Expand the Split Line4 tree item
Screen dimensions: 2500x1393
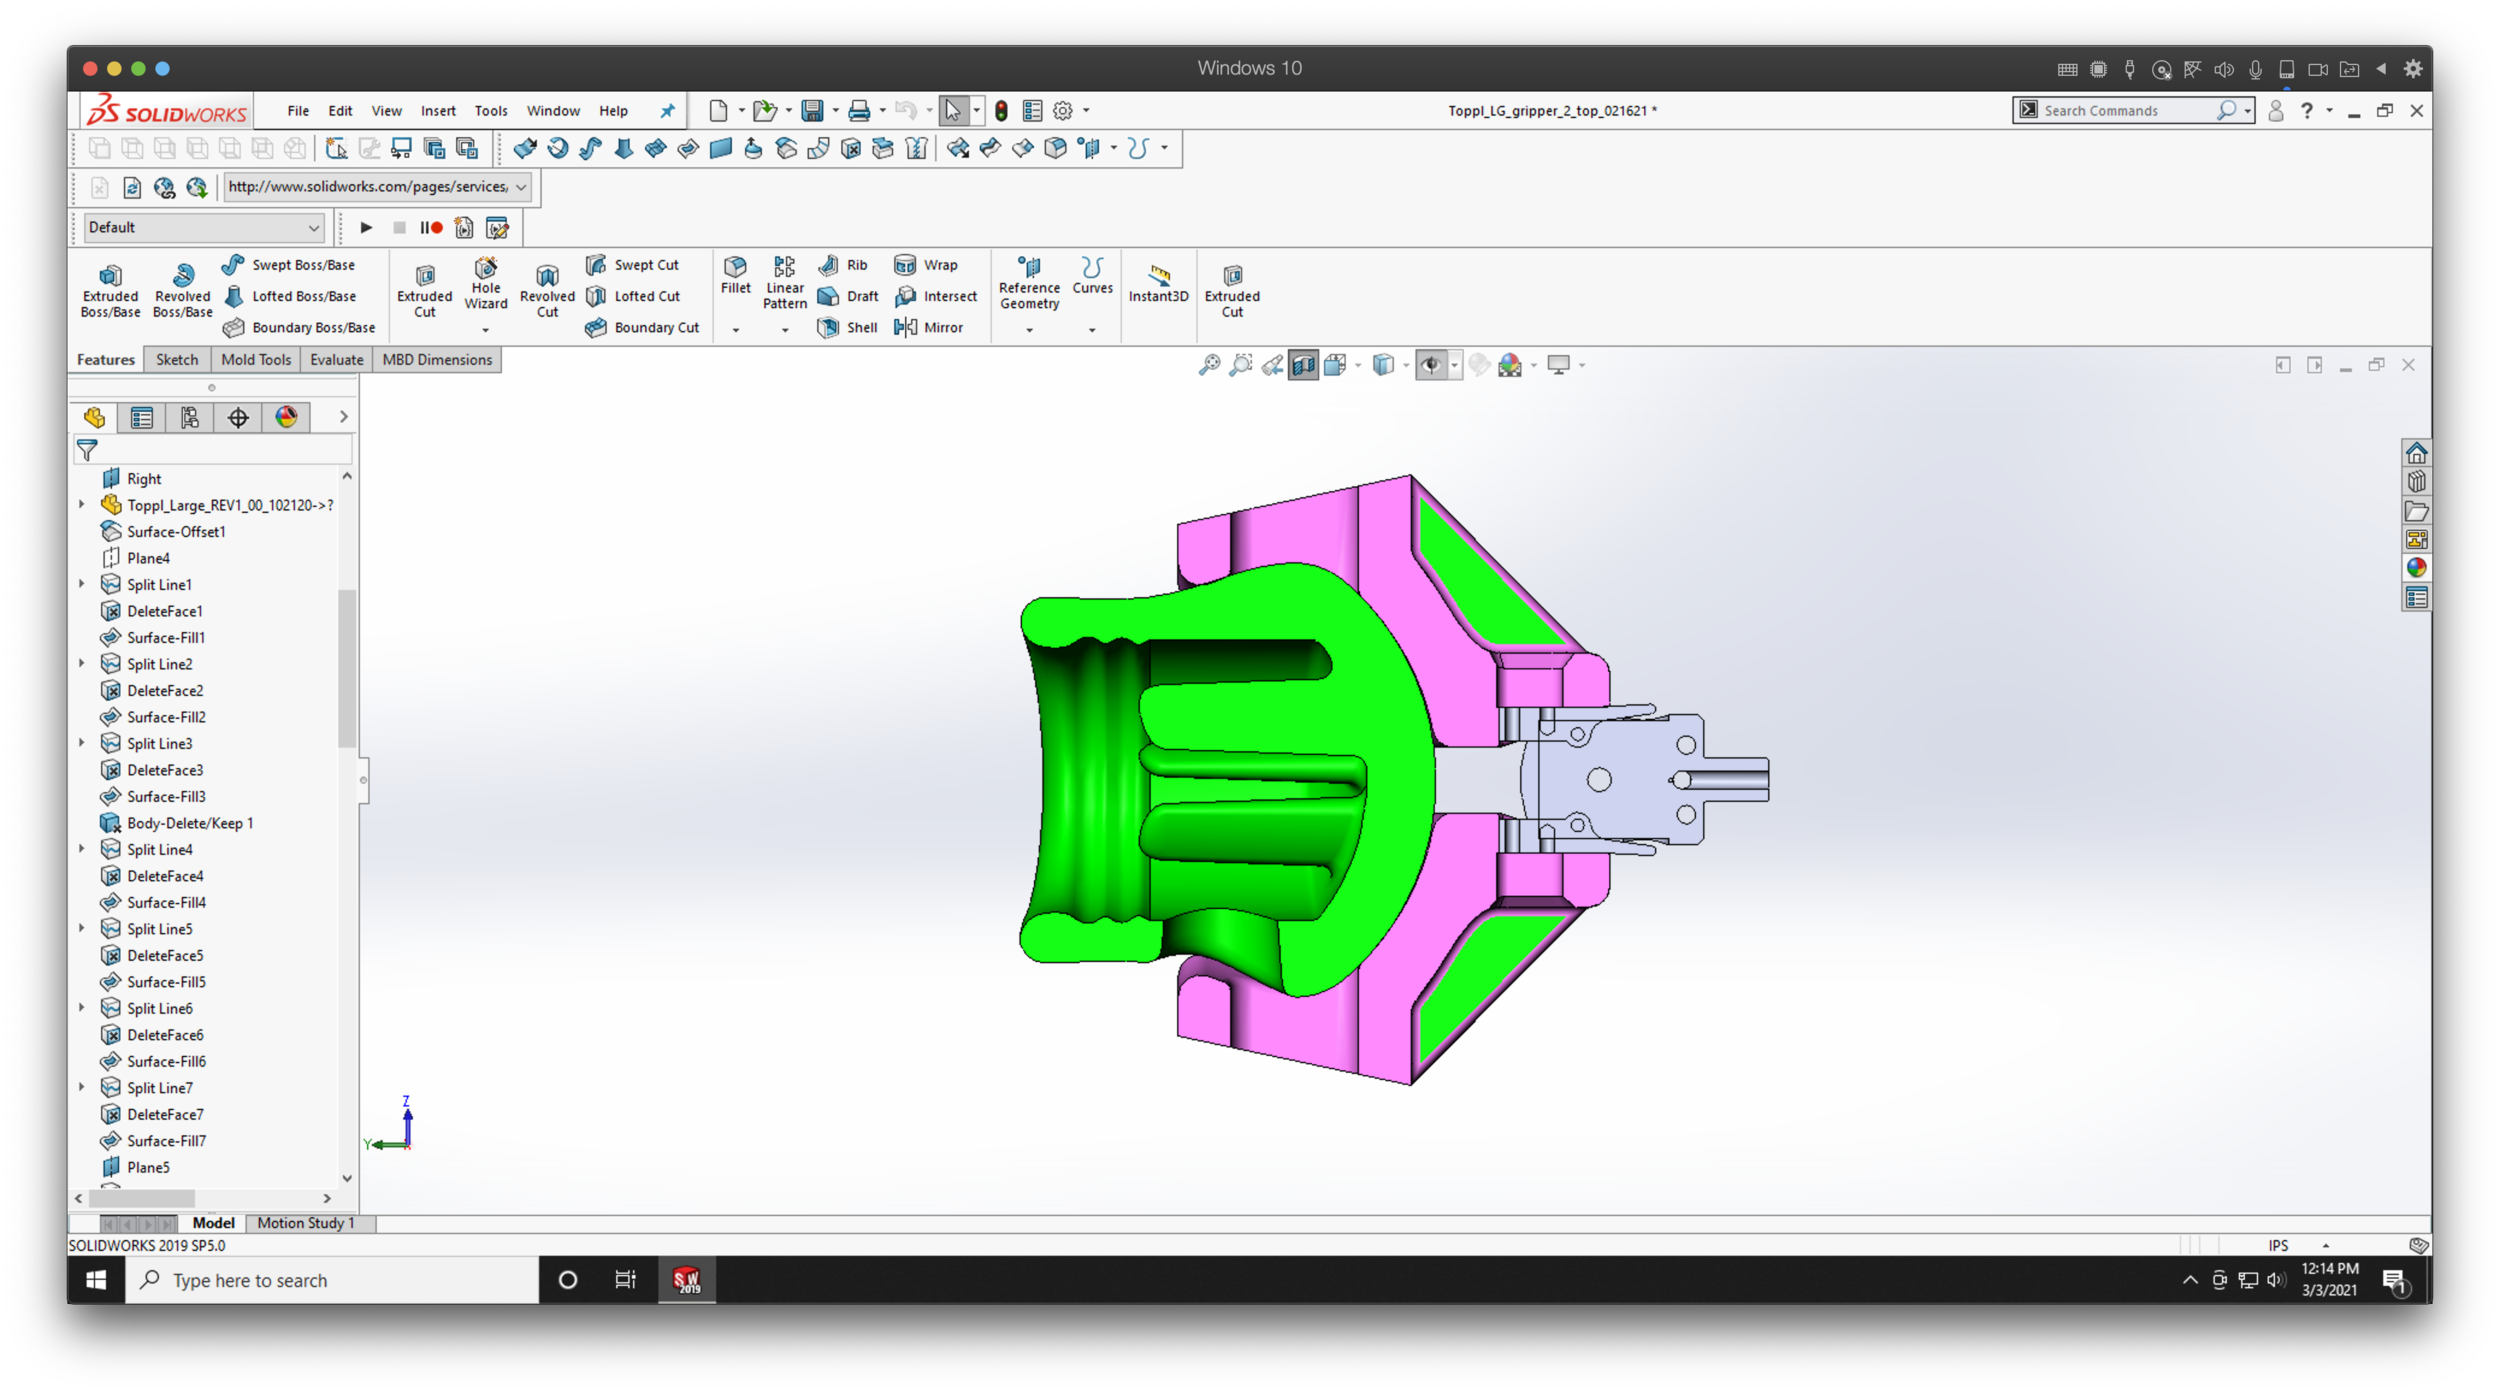pos(82,848)
